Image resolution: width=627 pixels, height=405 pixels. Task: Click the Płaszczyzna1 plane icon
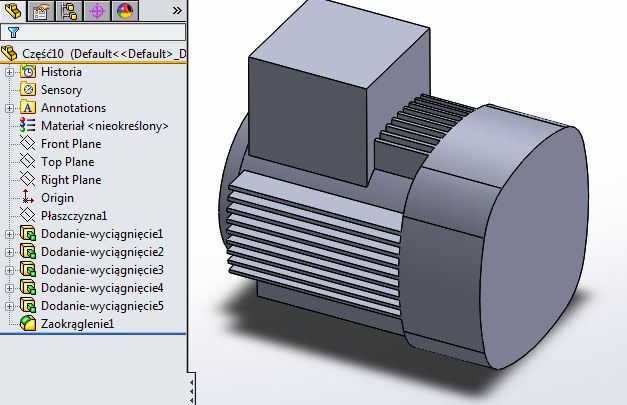[x=28, y=215]
